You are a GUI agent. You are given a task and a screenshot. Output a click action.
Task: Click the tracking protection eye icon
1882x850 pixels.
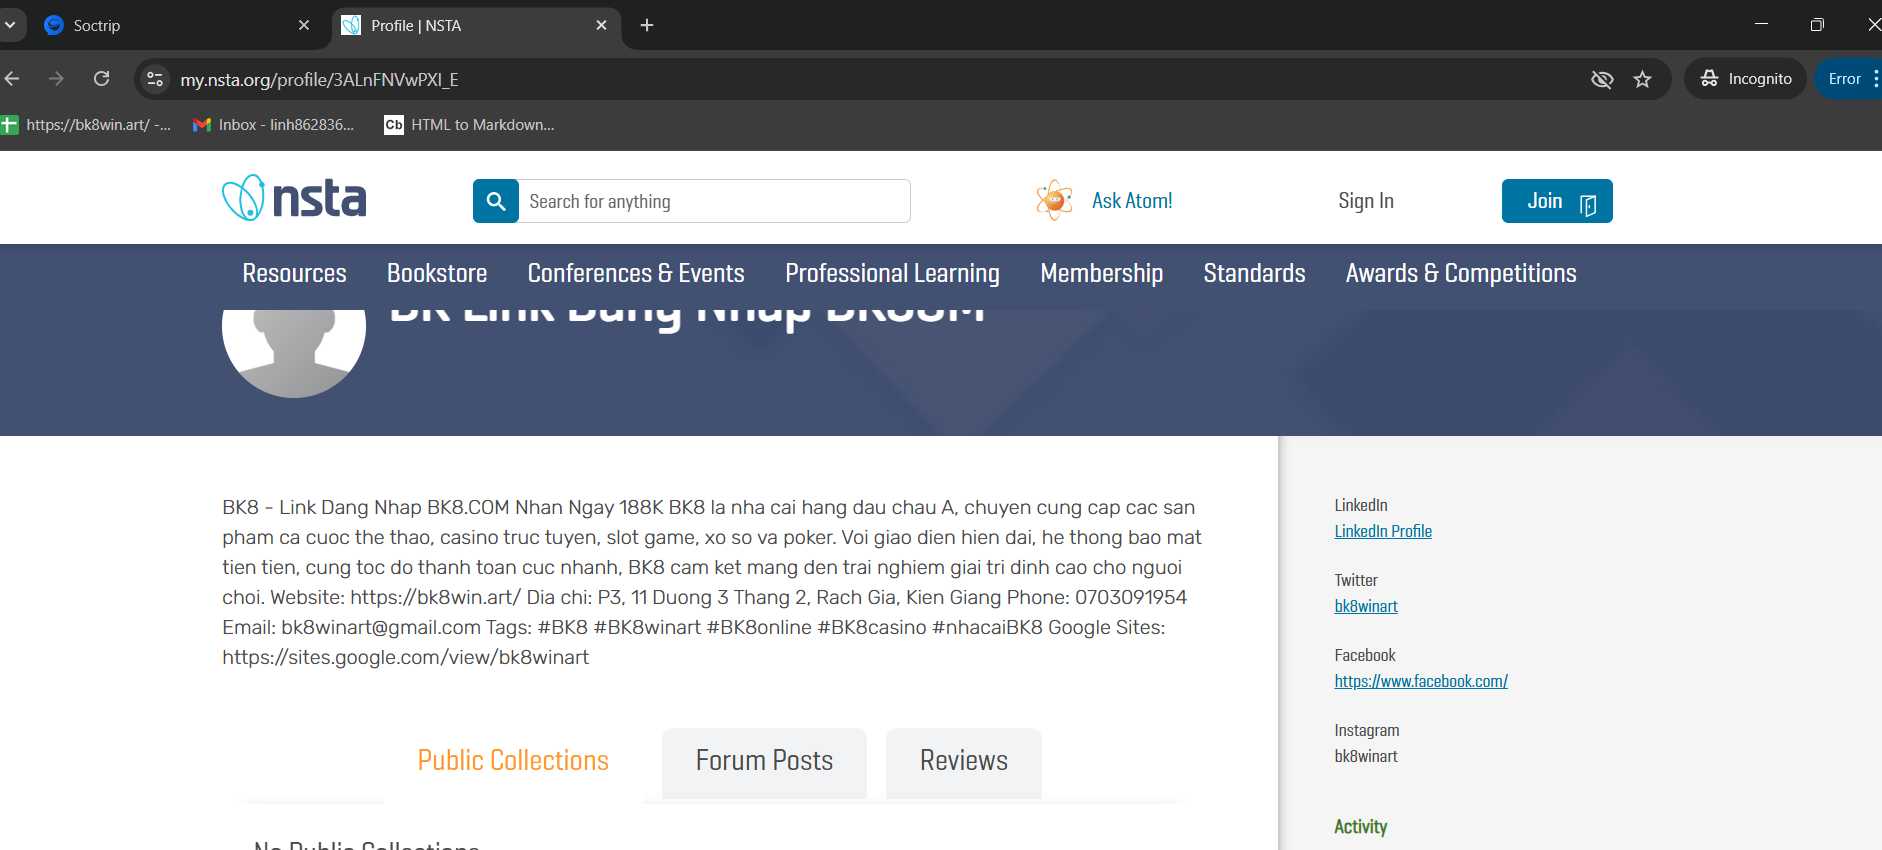tap(1601, 79)
